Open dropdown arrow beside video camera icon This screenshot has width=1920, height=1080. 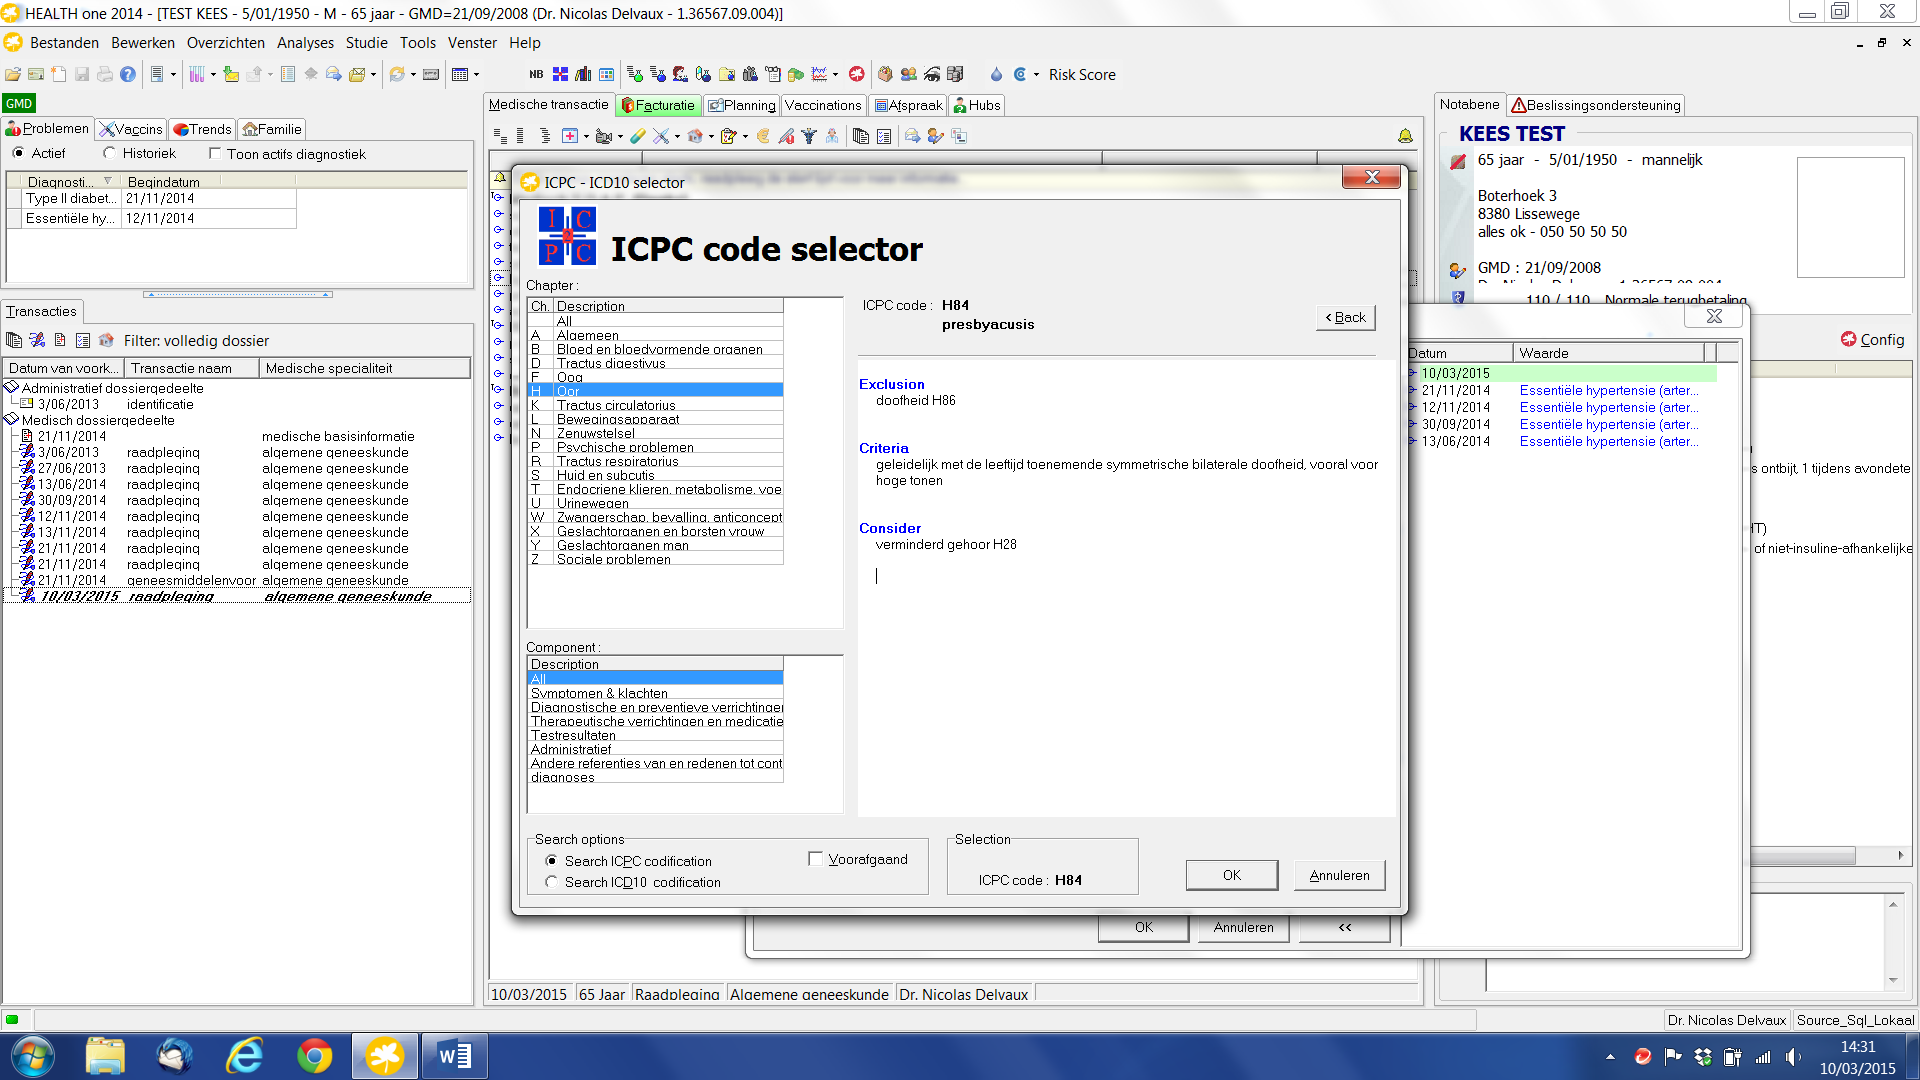[620, 137]
